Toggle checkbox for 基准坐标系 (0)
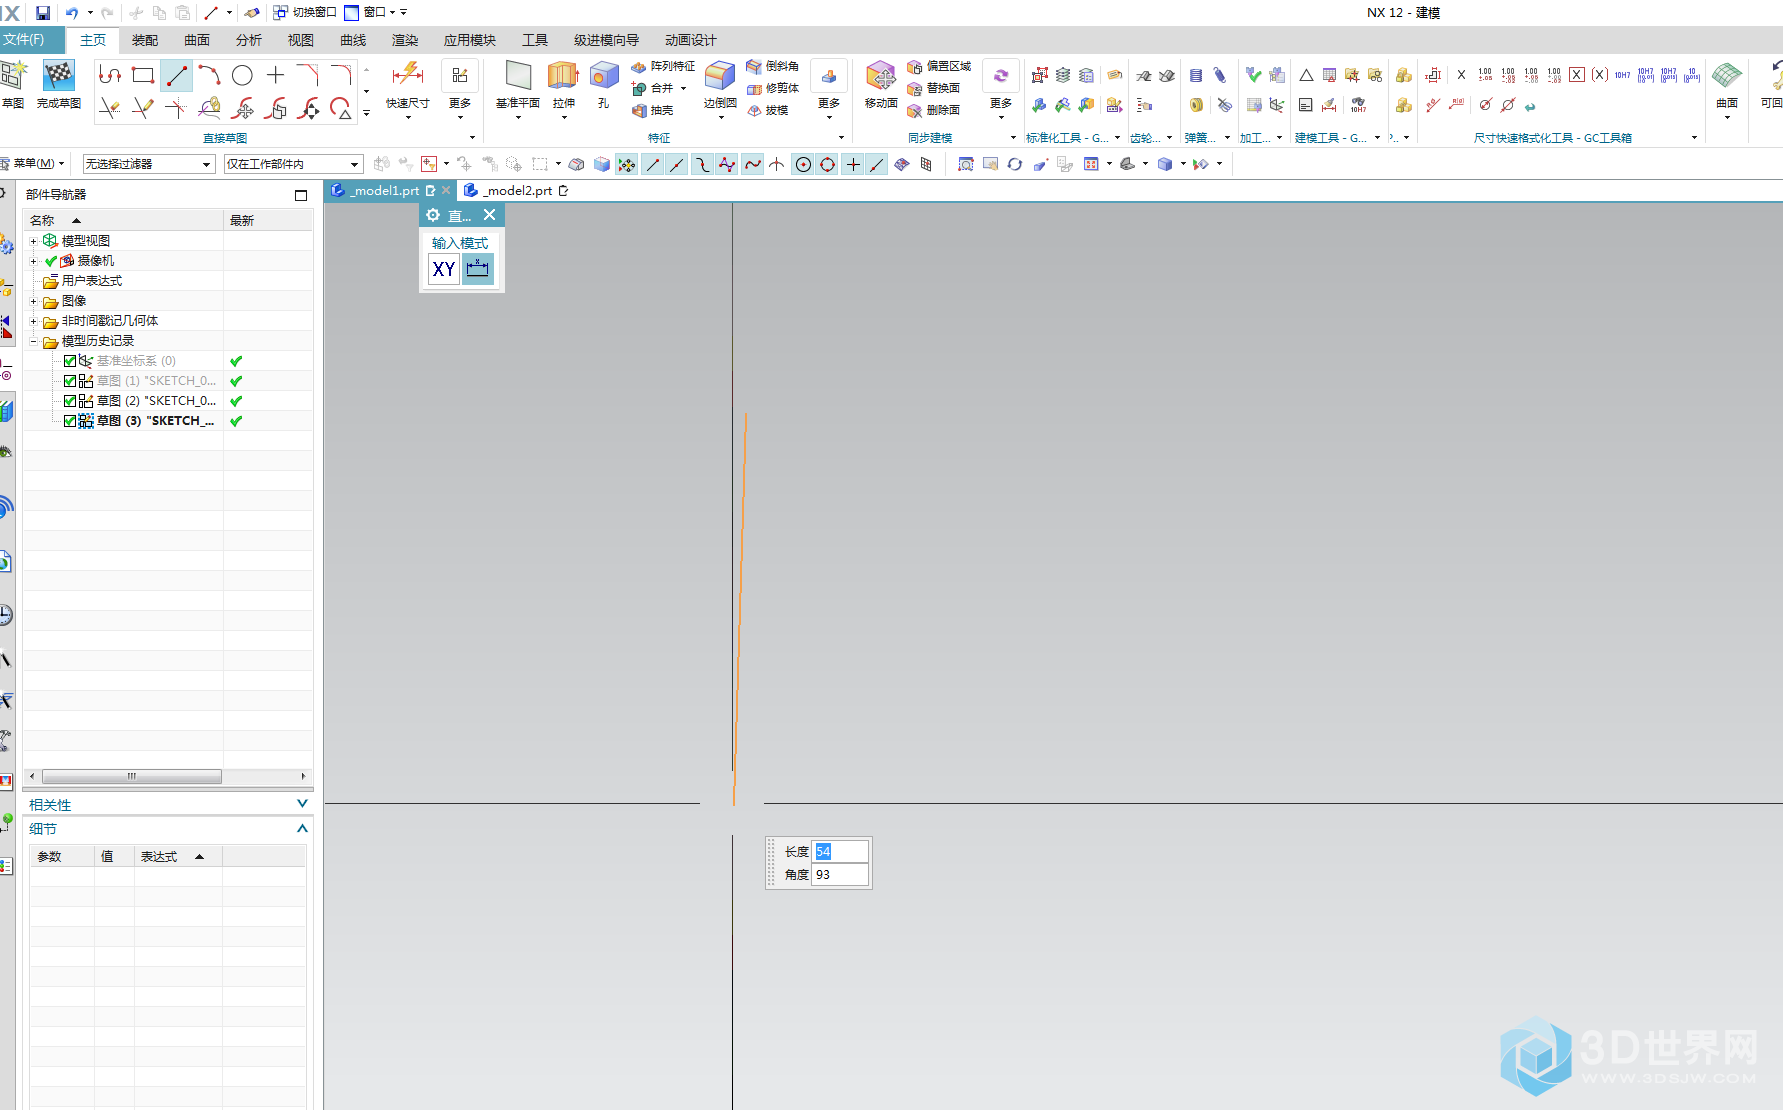Viewport: 1783px width, 1110px height. [x=70, y=361]
